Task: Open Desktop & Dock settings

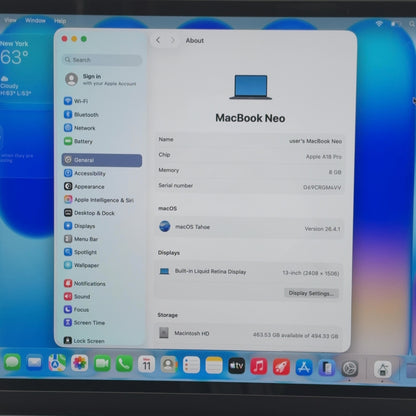Action: point(89,213)
